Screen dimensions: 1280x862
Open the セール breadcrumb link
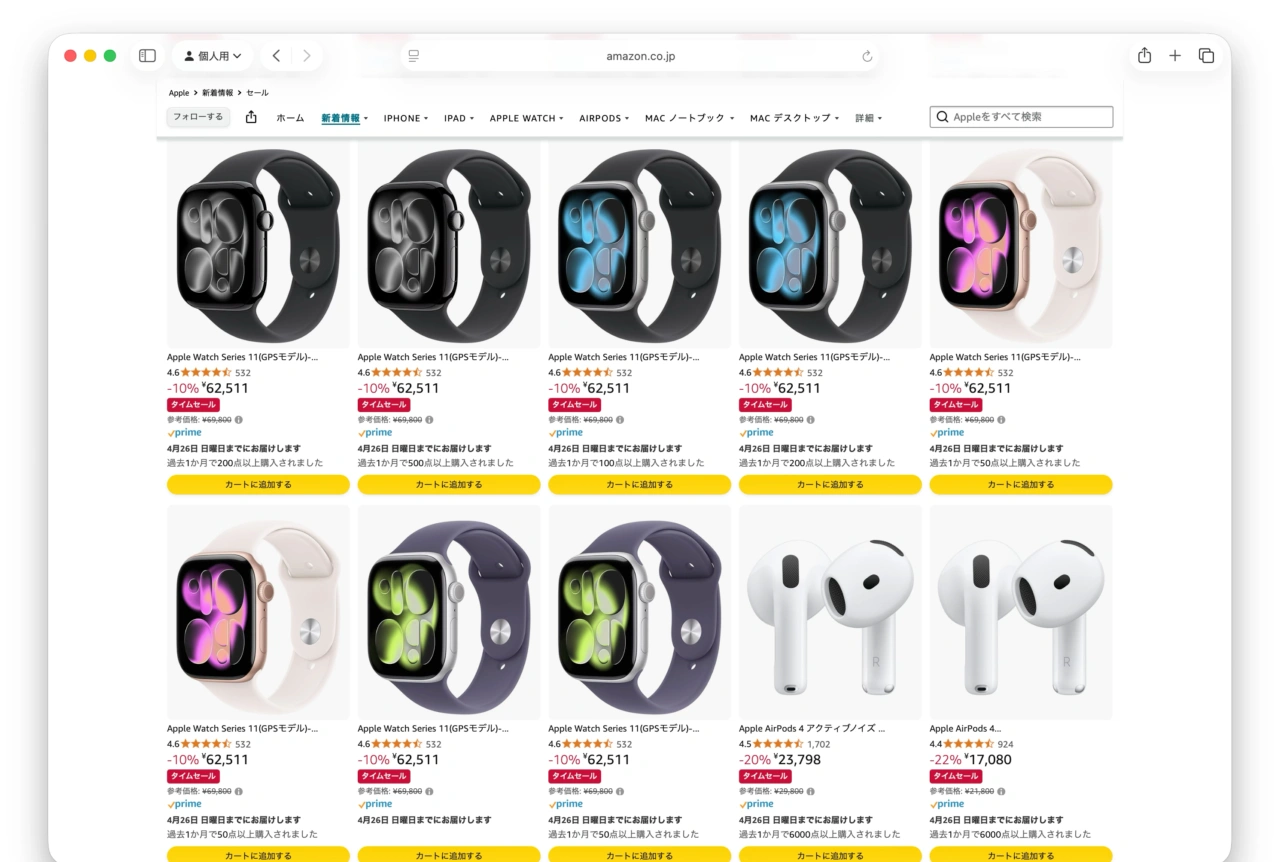pos(257,92)
